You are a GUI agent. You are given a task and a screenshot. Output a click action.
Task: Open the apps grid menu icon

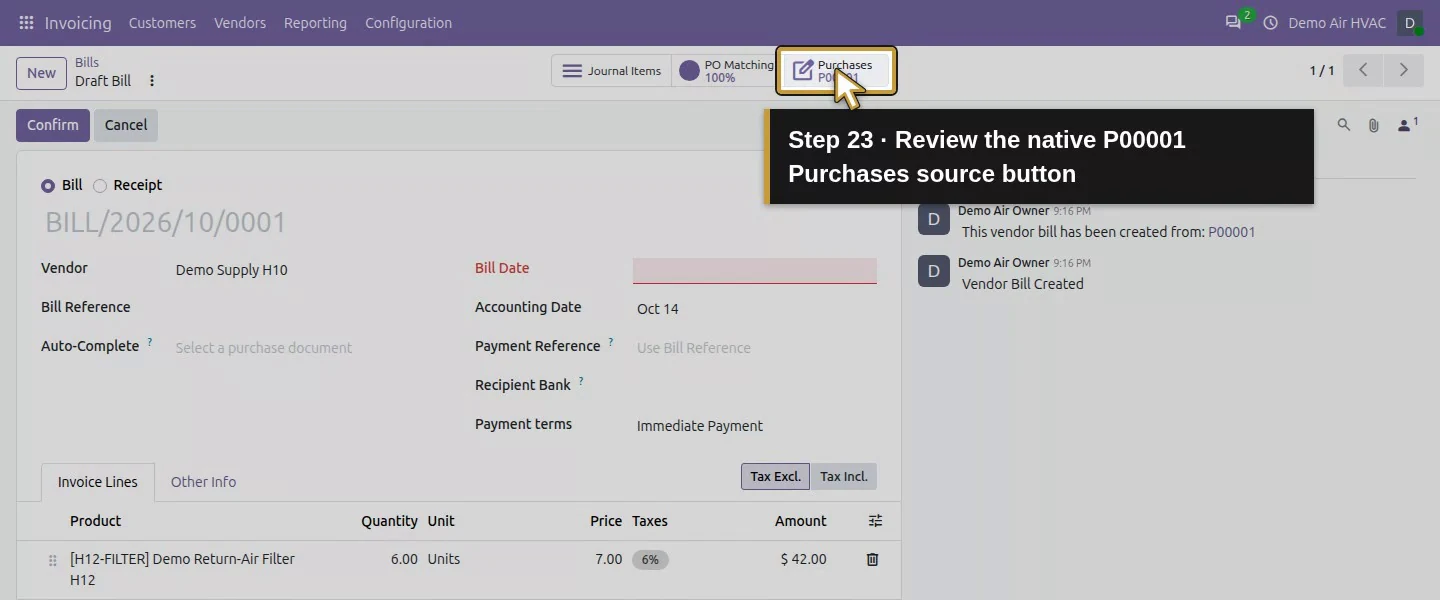(26, 22)
